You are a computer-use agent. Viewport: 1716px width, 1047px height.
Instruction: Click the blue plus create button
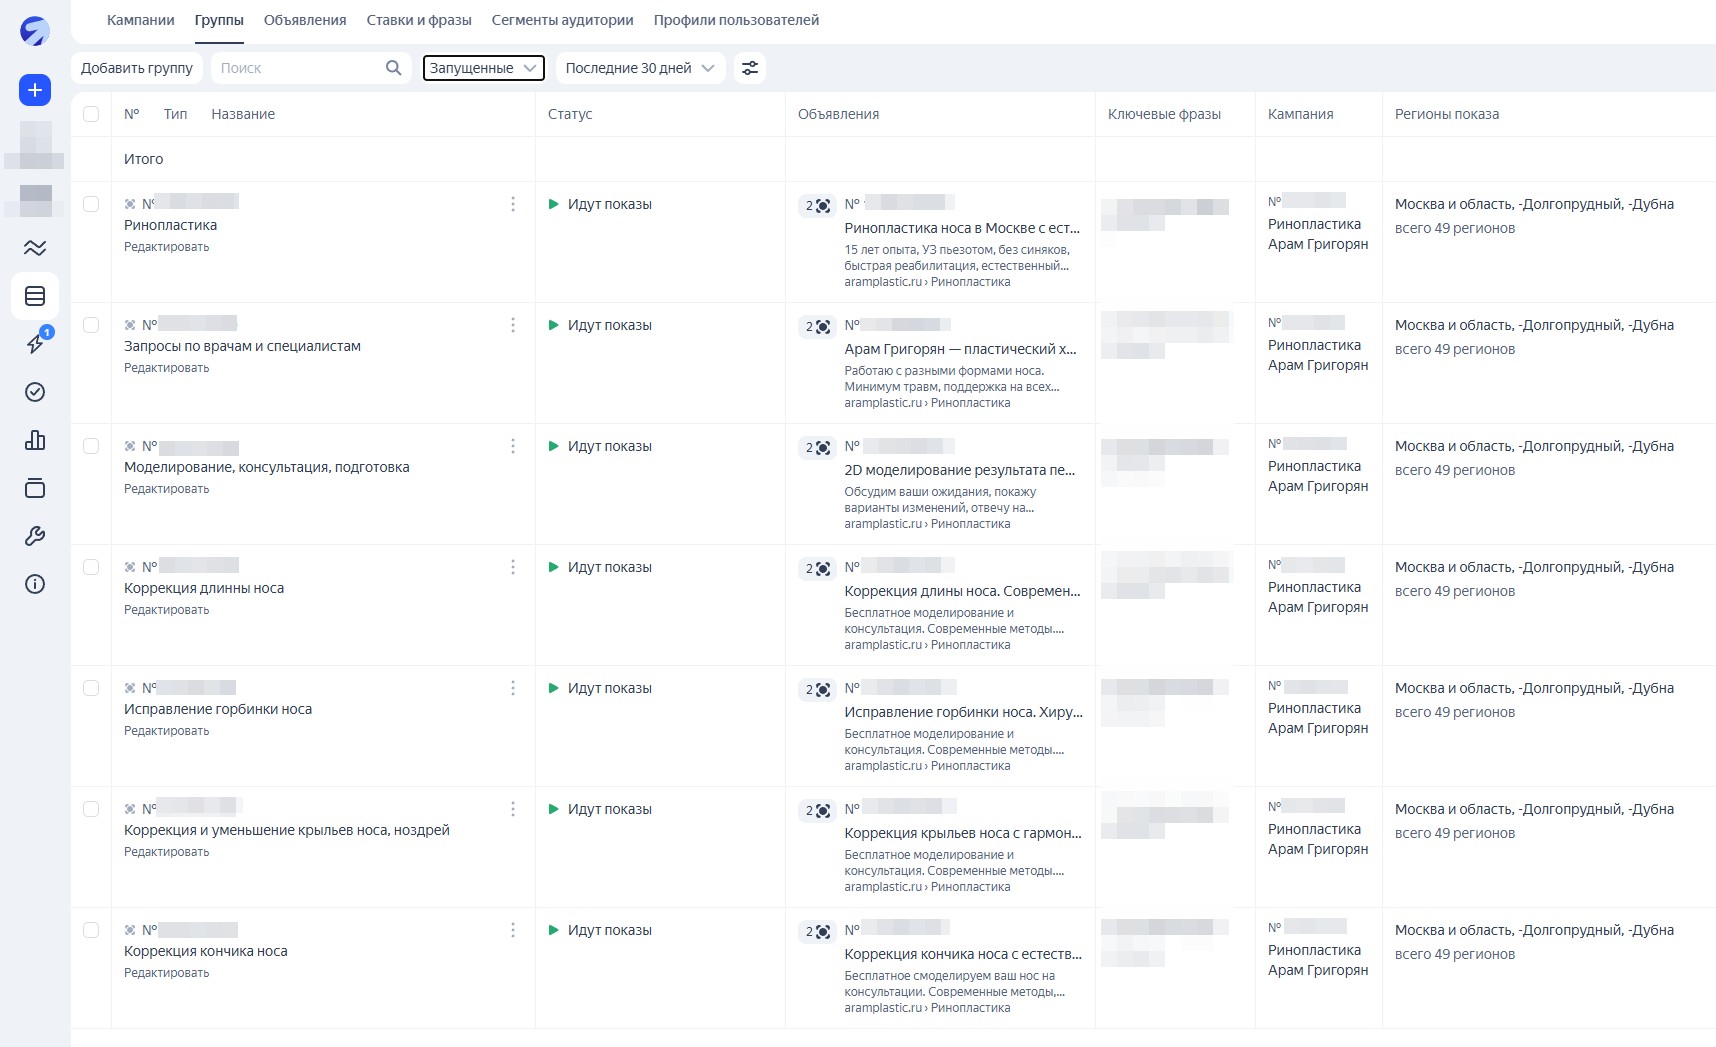point(35,90)
